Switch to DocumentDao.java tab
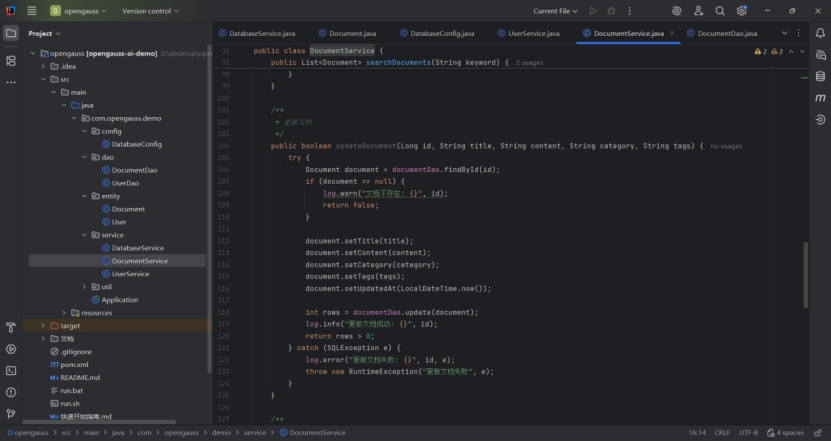 [x=722, y=33]
